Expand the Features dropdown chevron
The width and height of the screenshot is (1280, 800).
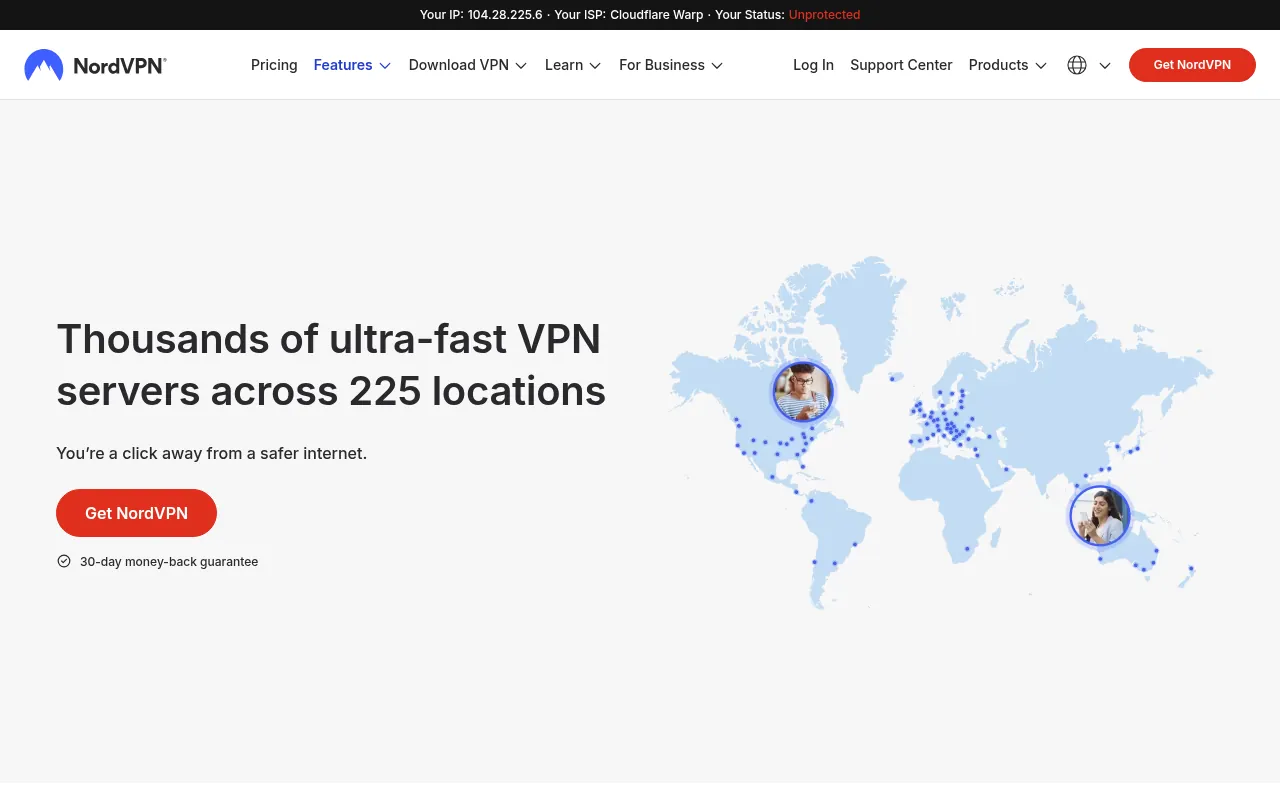385,66
